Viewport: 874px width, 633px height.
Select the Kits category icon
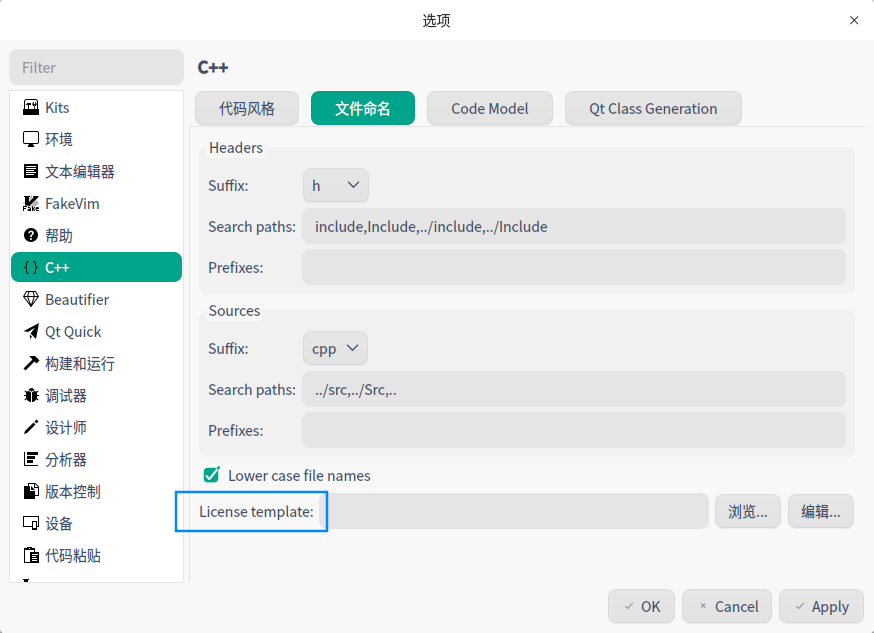pyautogui.click(x=31, y=108)
